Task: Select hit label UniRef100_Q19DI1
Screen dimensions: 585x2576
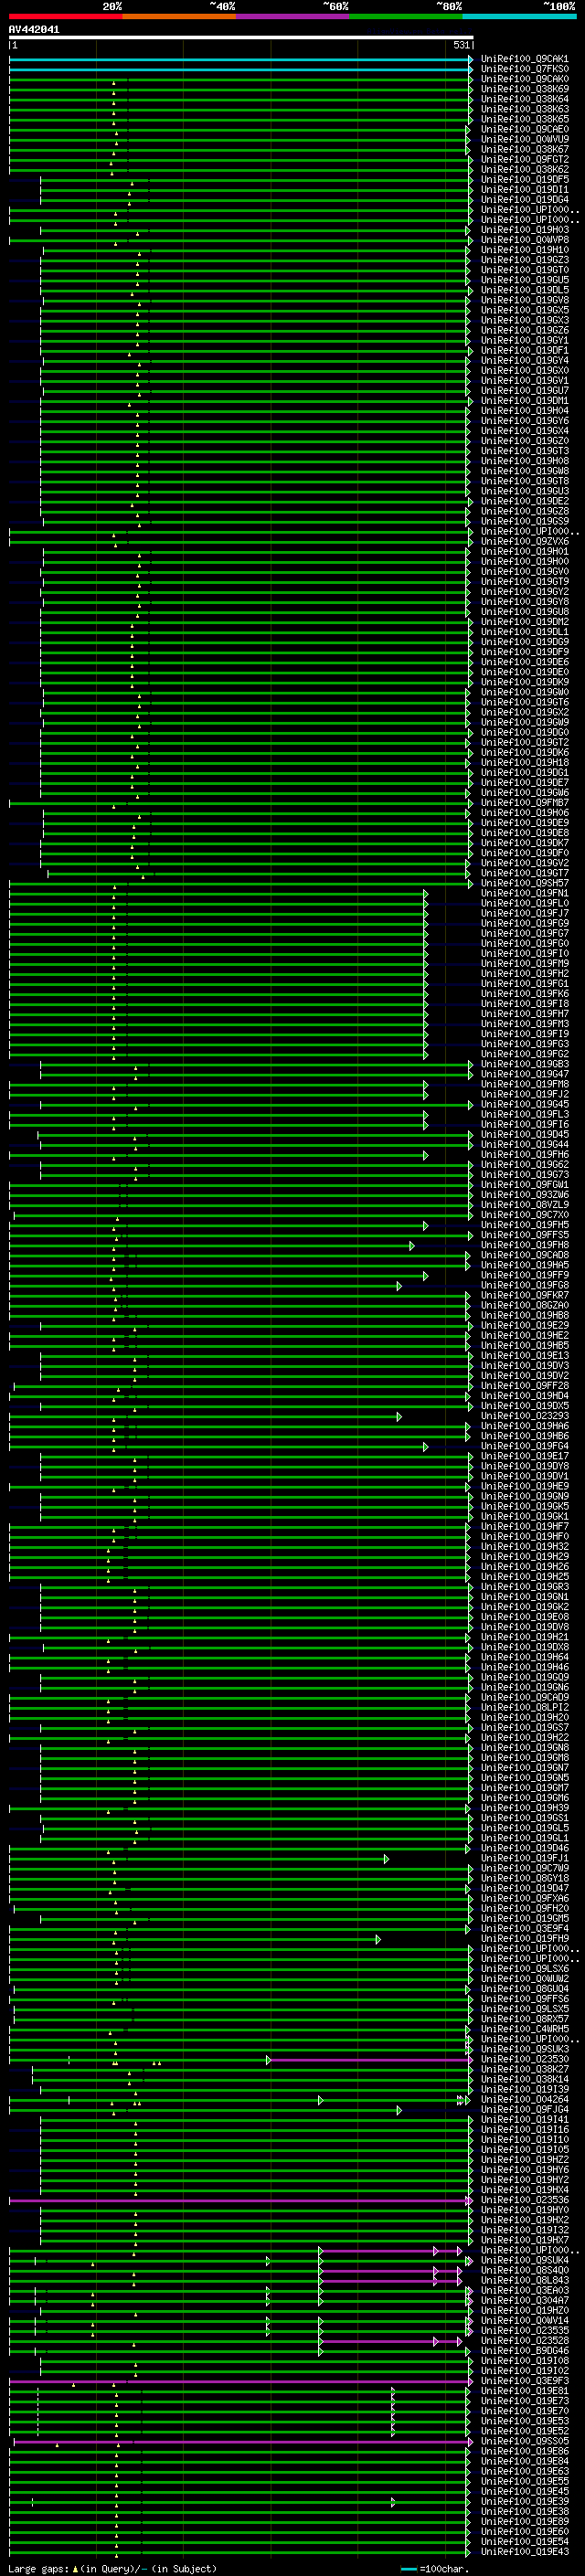Action: (525, 190)
